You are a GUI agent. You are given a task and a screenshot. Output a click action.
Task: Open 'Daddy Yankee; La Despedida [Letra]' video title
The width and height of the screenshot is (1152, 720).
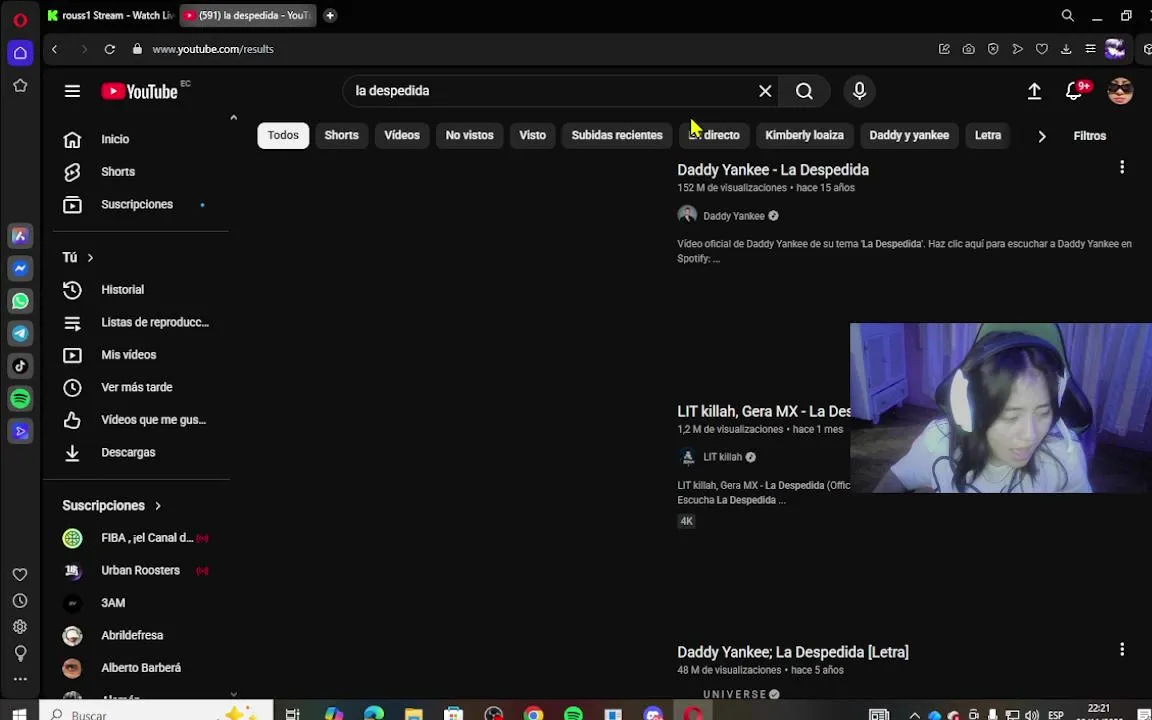click(793, 652)
